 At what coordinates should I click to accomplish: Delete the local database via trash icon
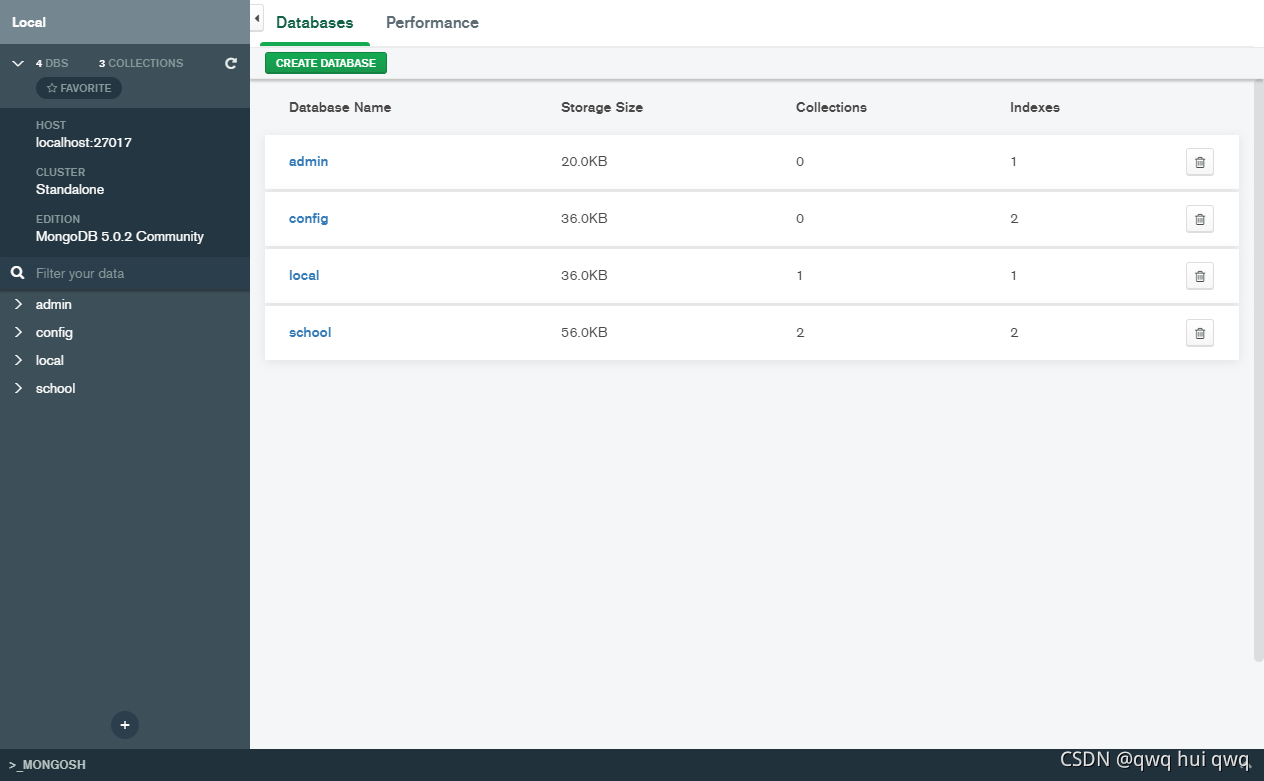pos(1200,276)
